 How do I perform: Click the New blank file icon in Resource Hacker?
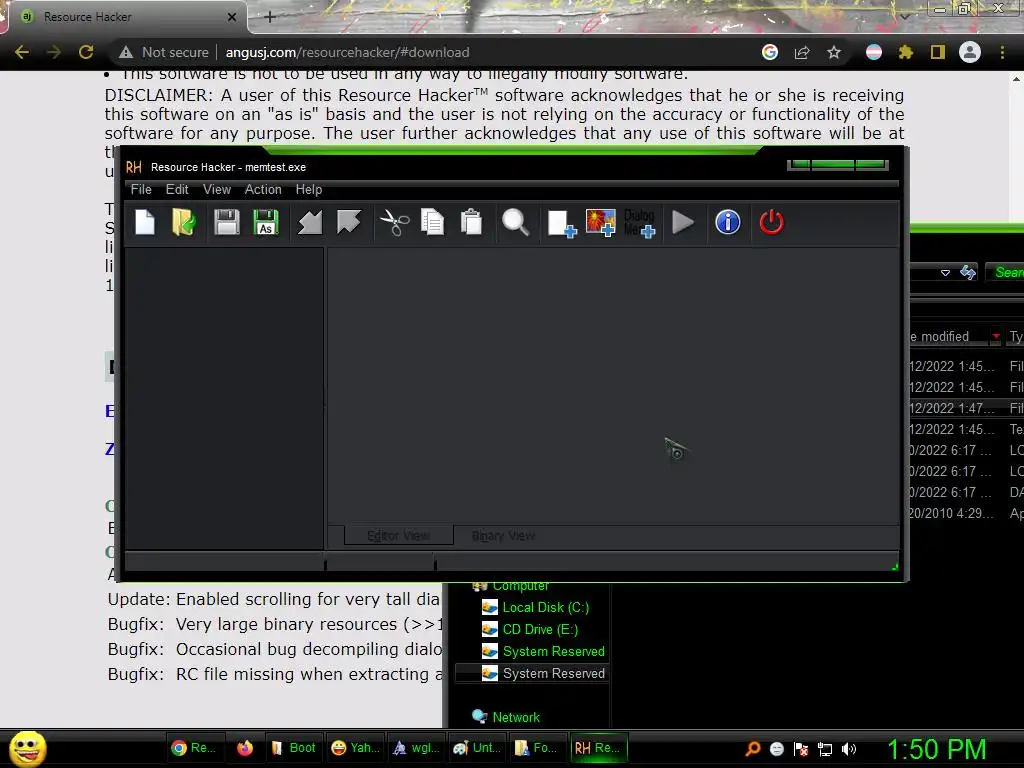[145, 222]
